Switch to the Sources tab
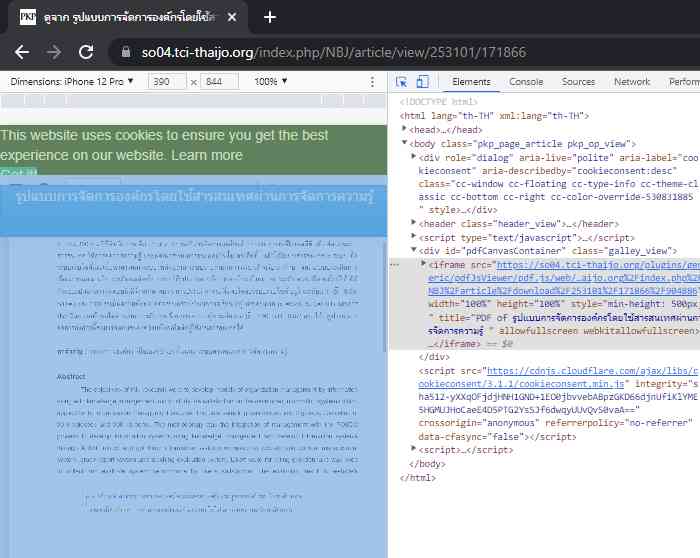700x558 pixels. 578,82
